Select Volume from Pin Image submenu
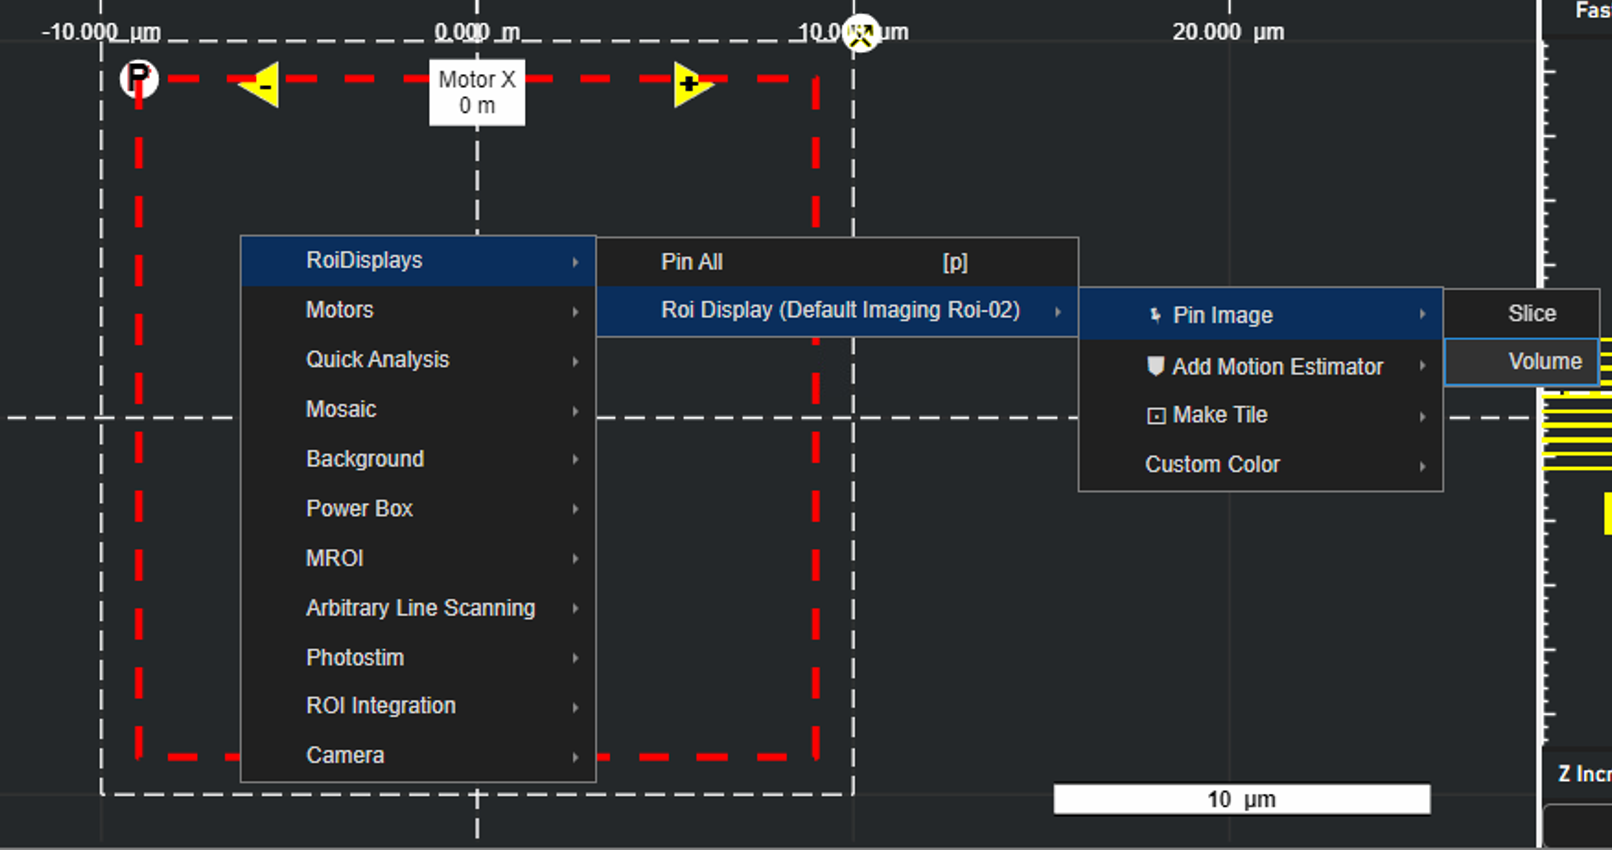1612x850 pixels. 1543,362
